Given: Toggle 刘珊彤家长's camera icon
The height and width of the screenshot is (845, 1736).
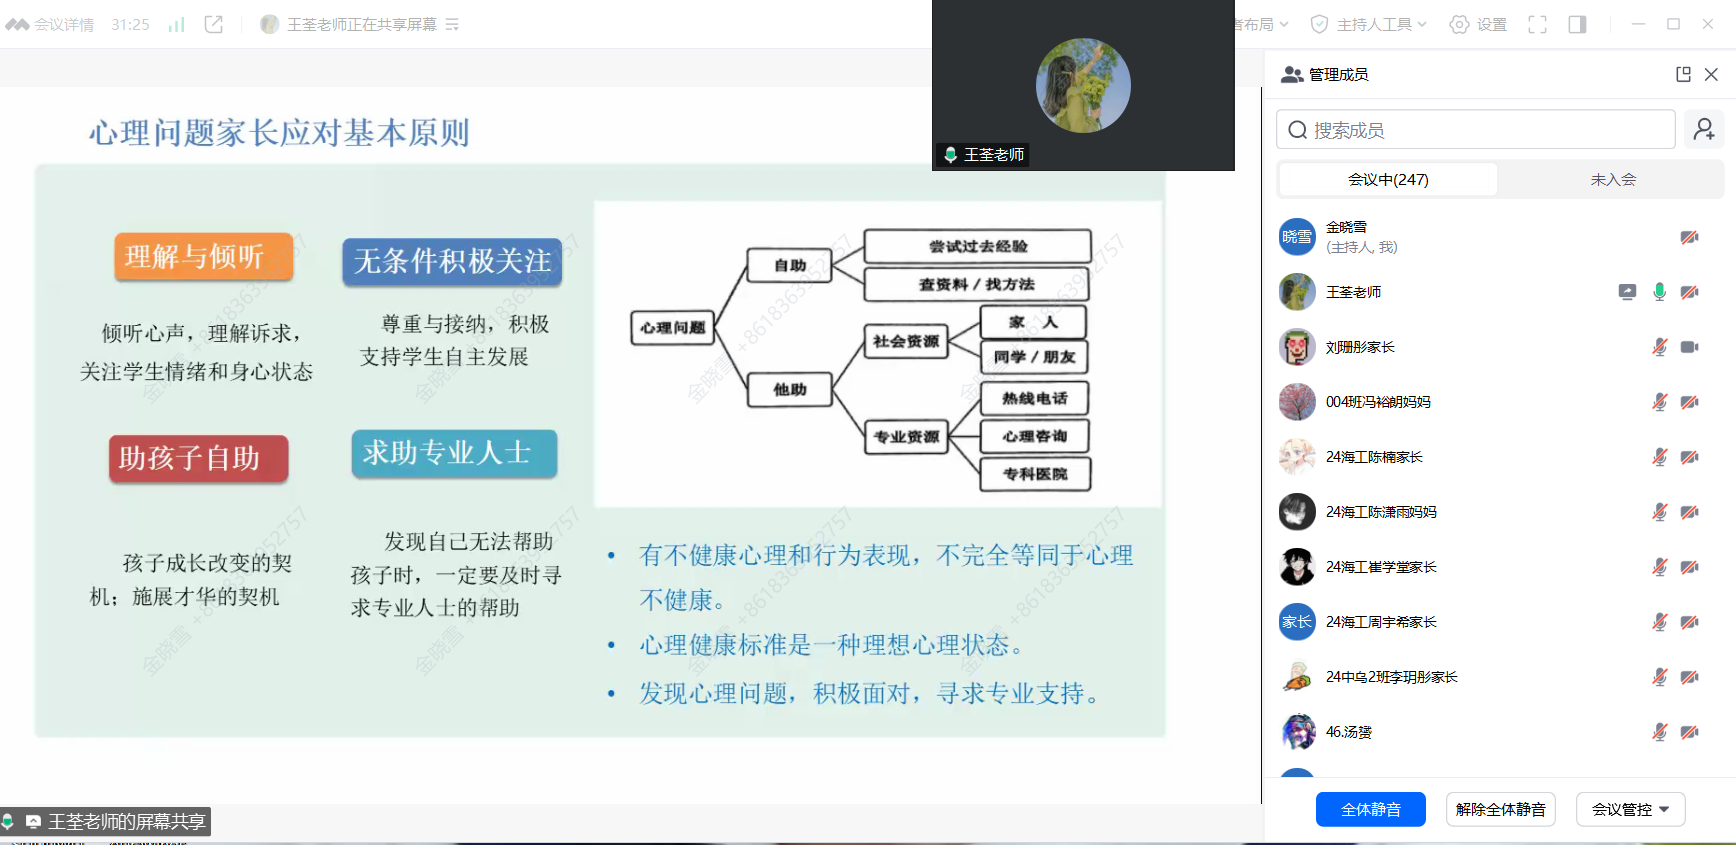Looking at the screenshot, I should point(1689,347).
